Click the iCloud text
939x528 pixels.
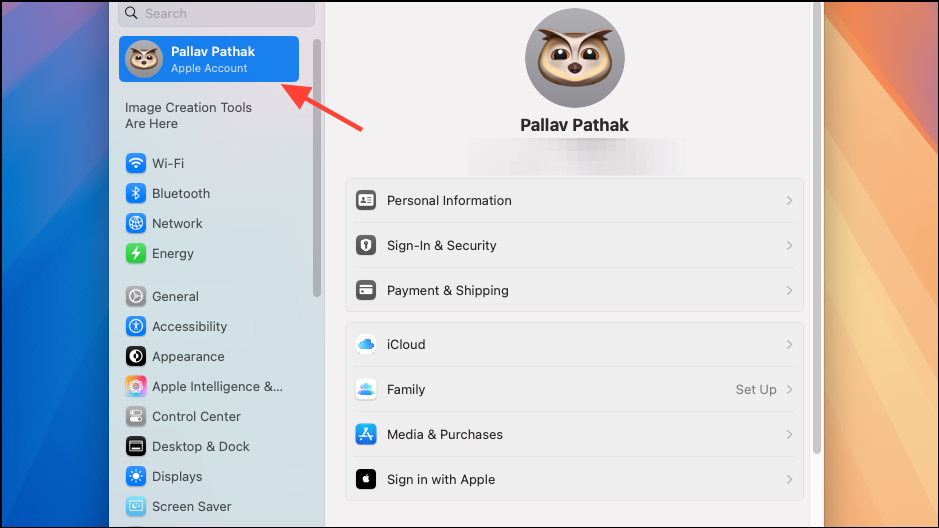[x=406, y=344]
